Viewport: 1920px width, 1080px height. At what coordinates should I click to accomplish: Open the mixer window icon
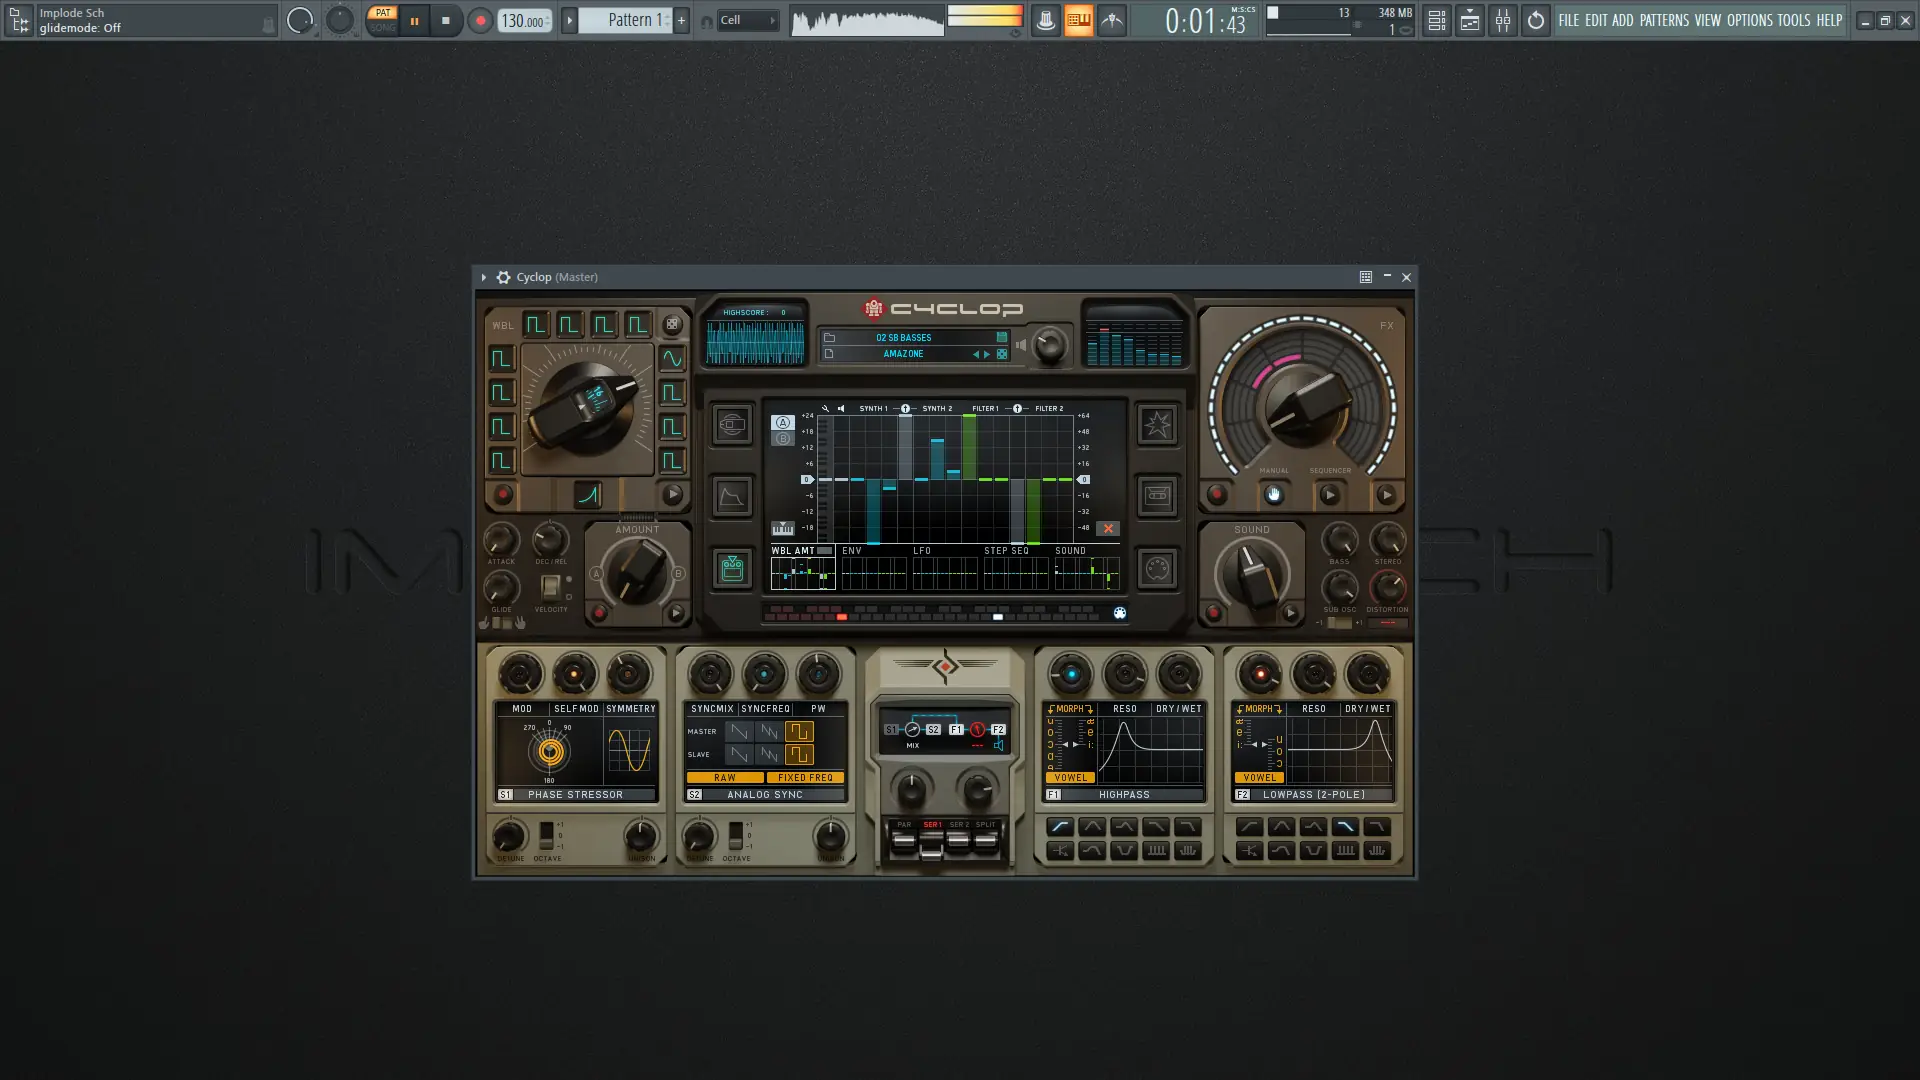(x=1503, y=20)
